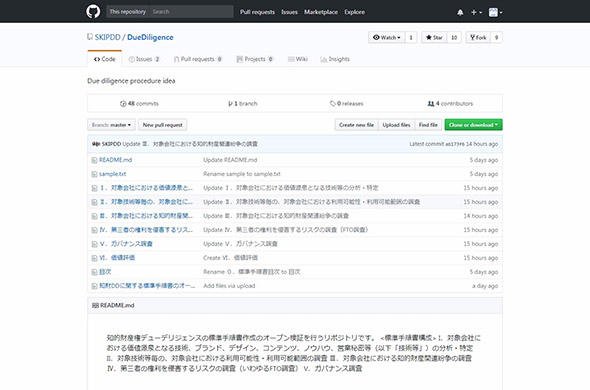Open the sample.txt file link
590x390 pixels.
(x=113, y=174)
